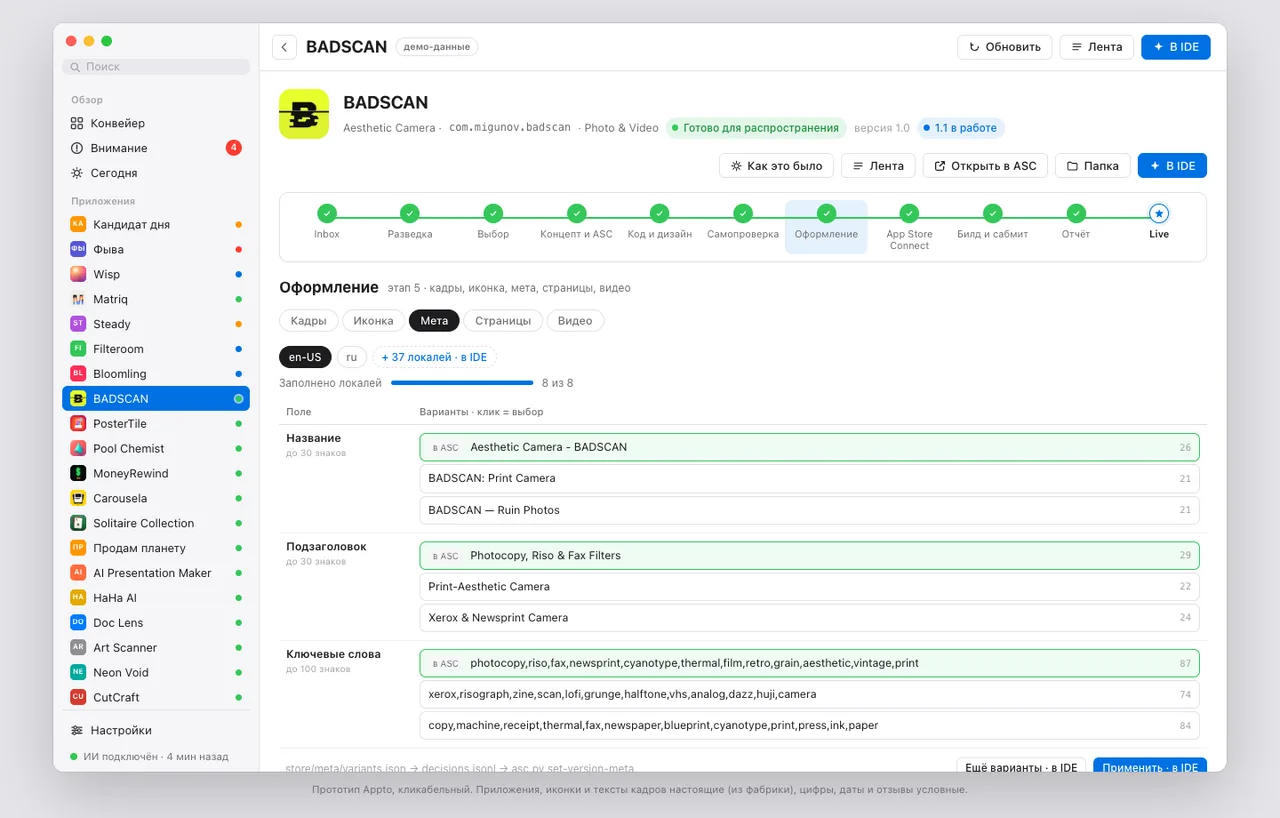Open Внимание with 4 alerts
This screenshot has width=1280, height=818.
coord(156,148)
